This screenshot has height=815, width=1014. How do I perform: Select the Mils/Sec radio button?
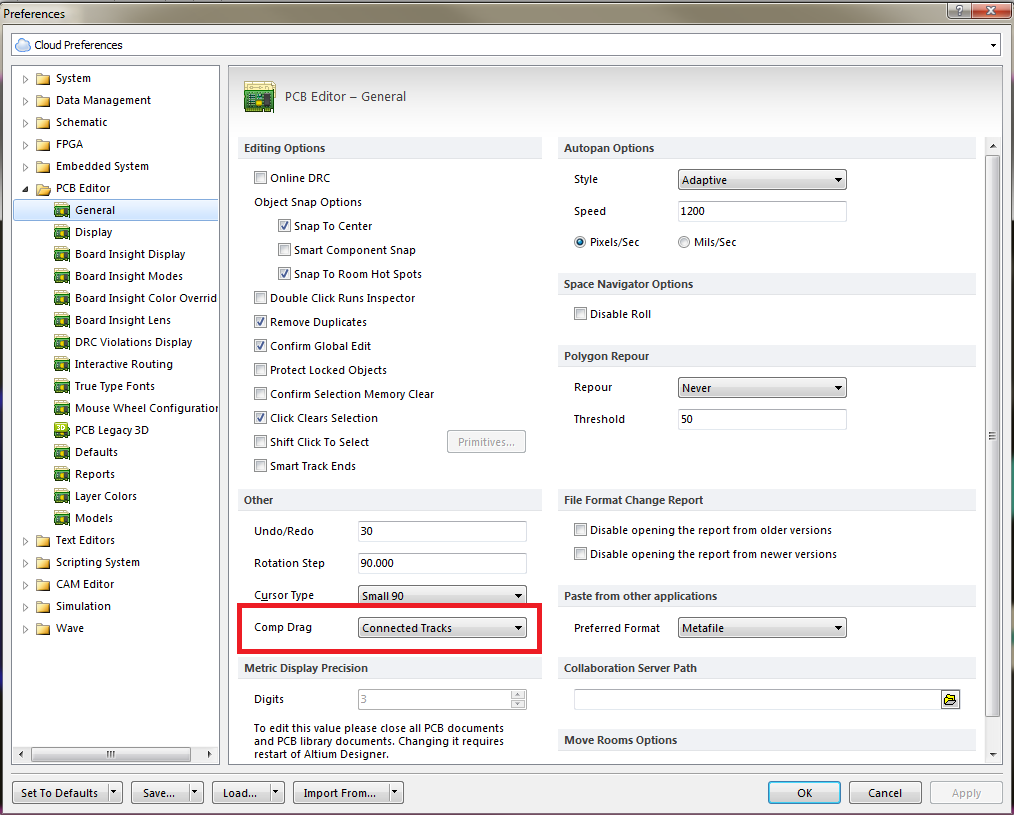point(684,242)
